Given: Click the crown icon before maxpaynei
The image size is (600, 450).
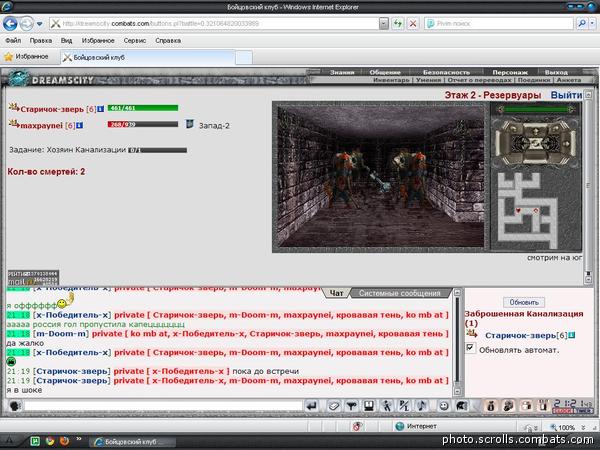Looking at the screenshot, I should (14, 124).
